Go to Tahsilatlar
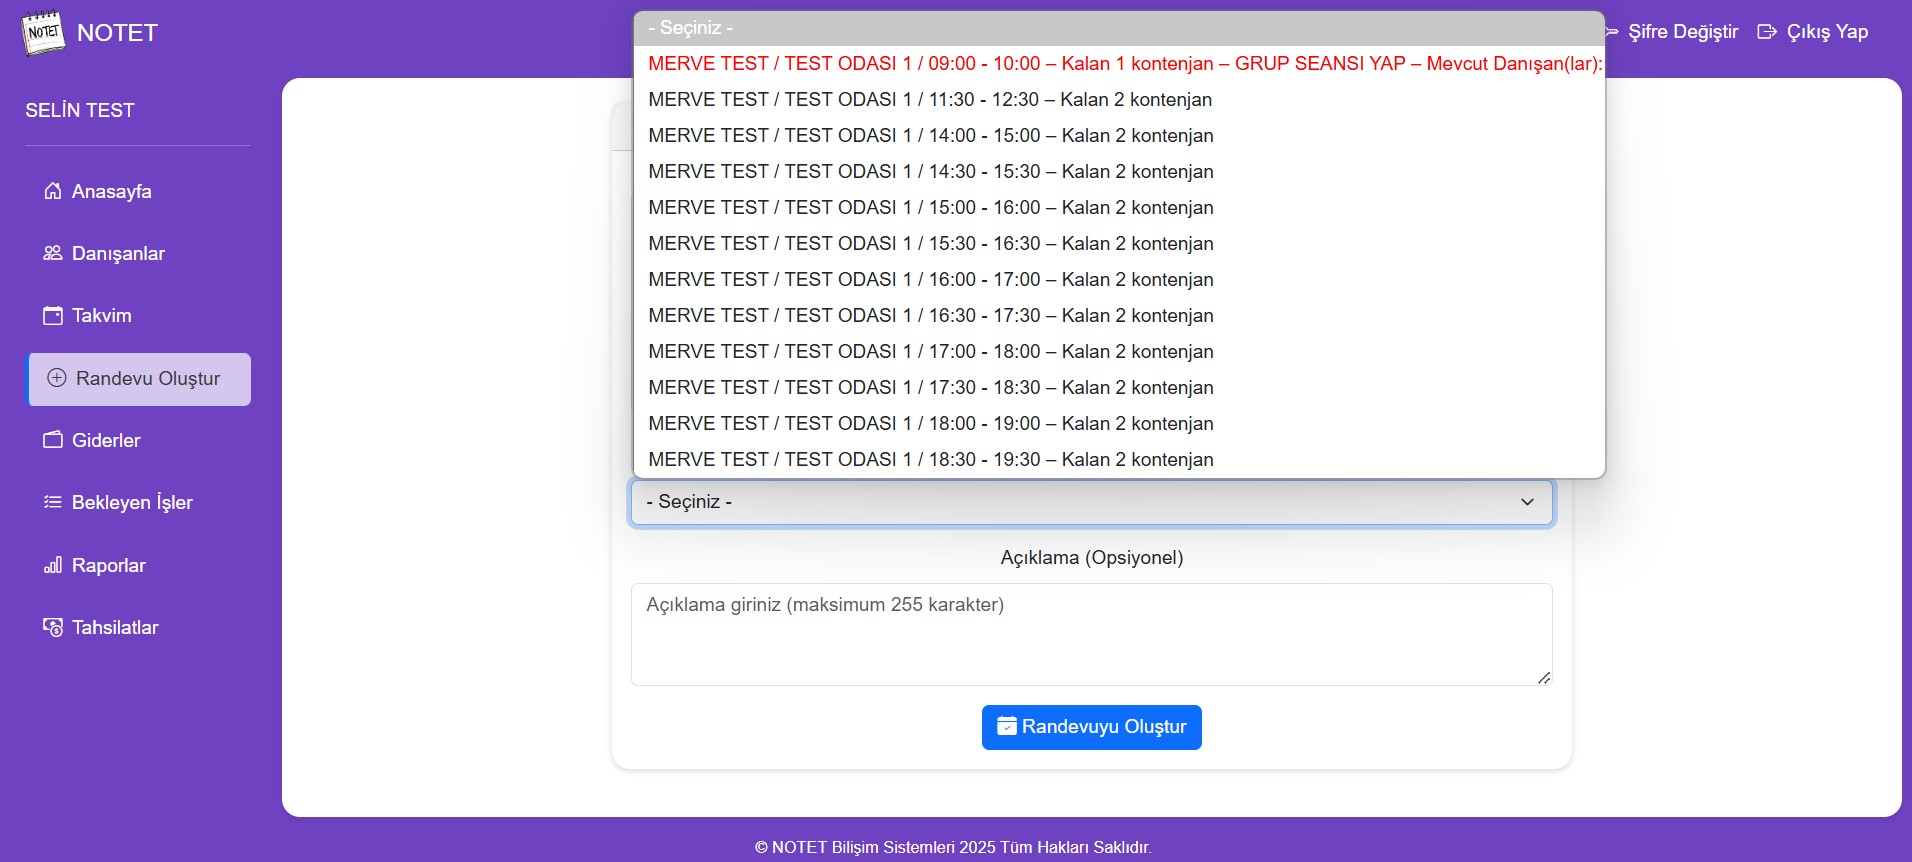This screenshot has height=862, width=1912. pyautogui.click(x=138, y=627)
